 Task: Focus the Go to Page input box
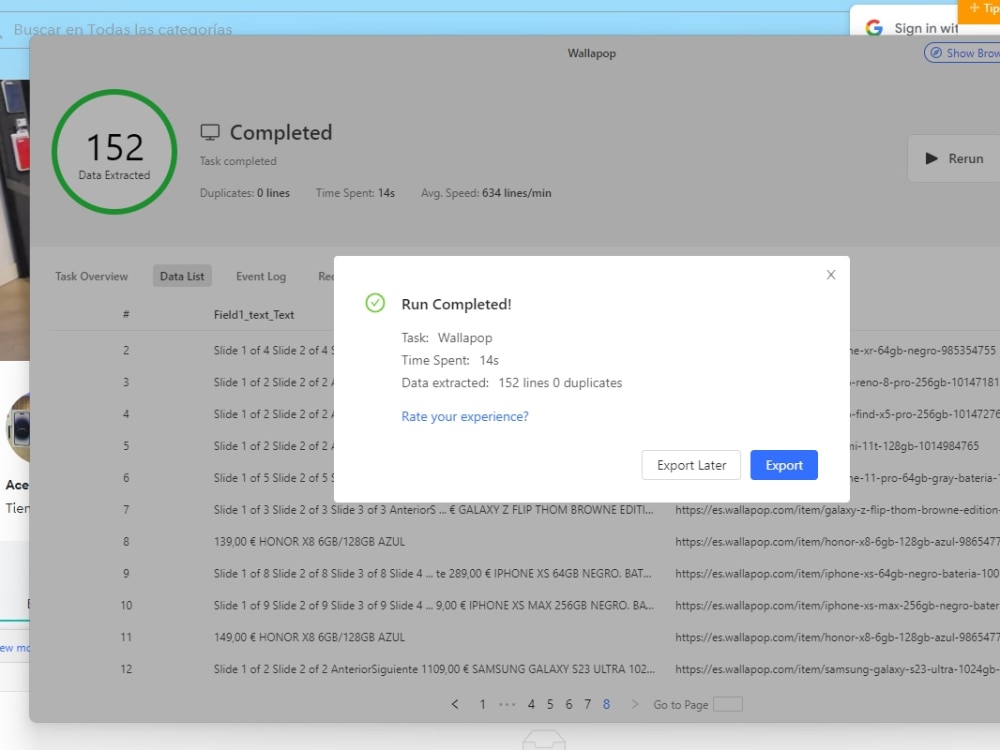pyautogui.click(x=728, y=704)
